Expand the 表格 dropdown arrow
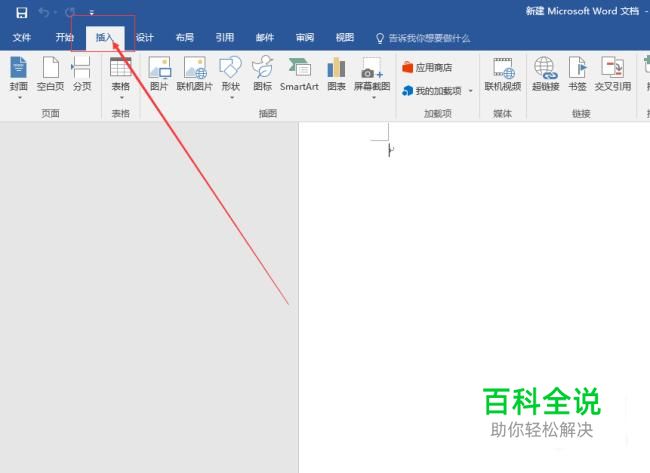Image resolution: width=650 pixels, height=473 pixels. coord(121,98)
